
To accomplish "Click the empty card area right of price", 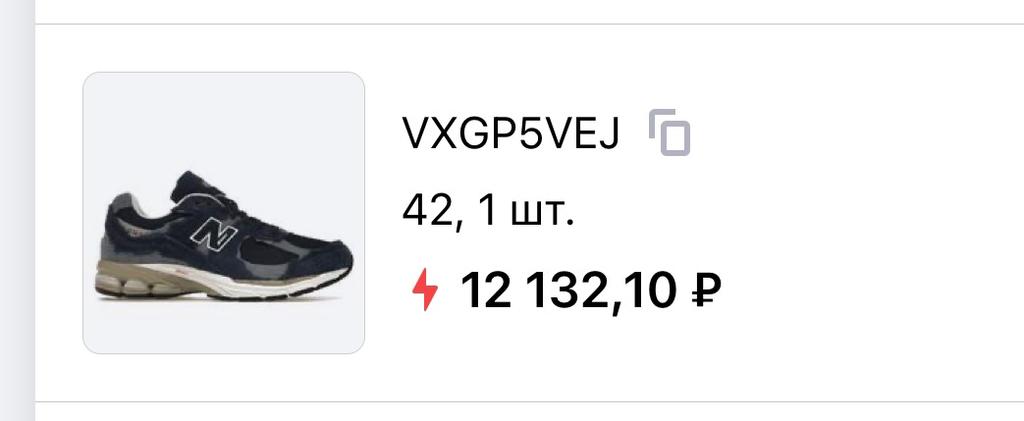I will 869,290.
